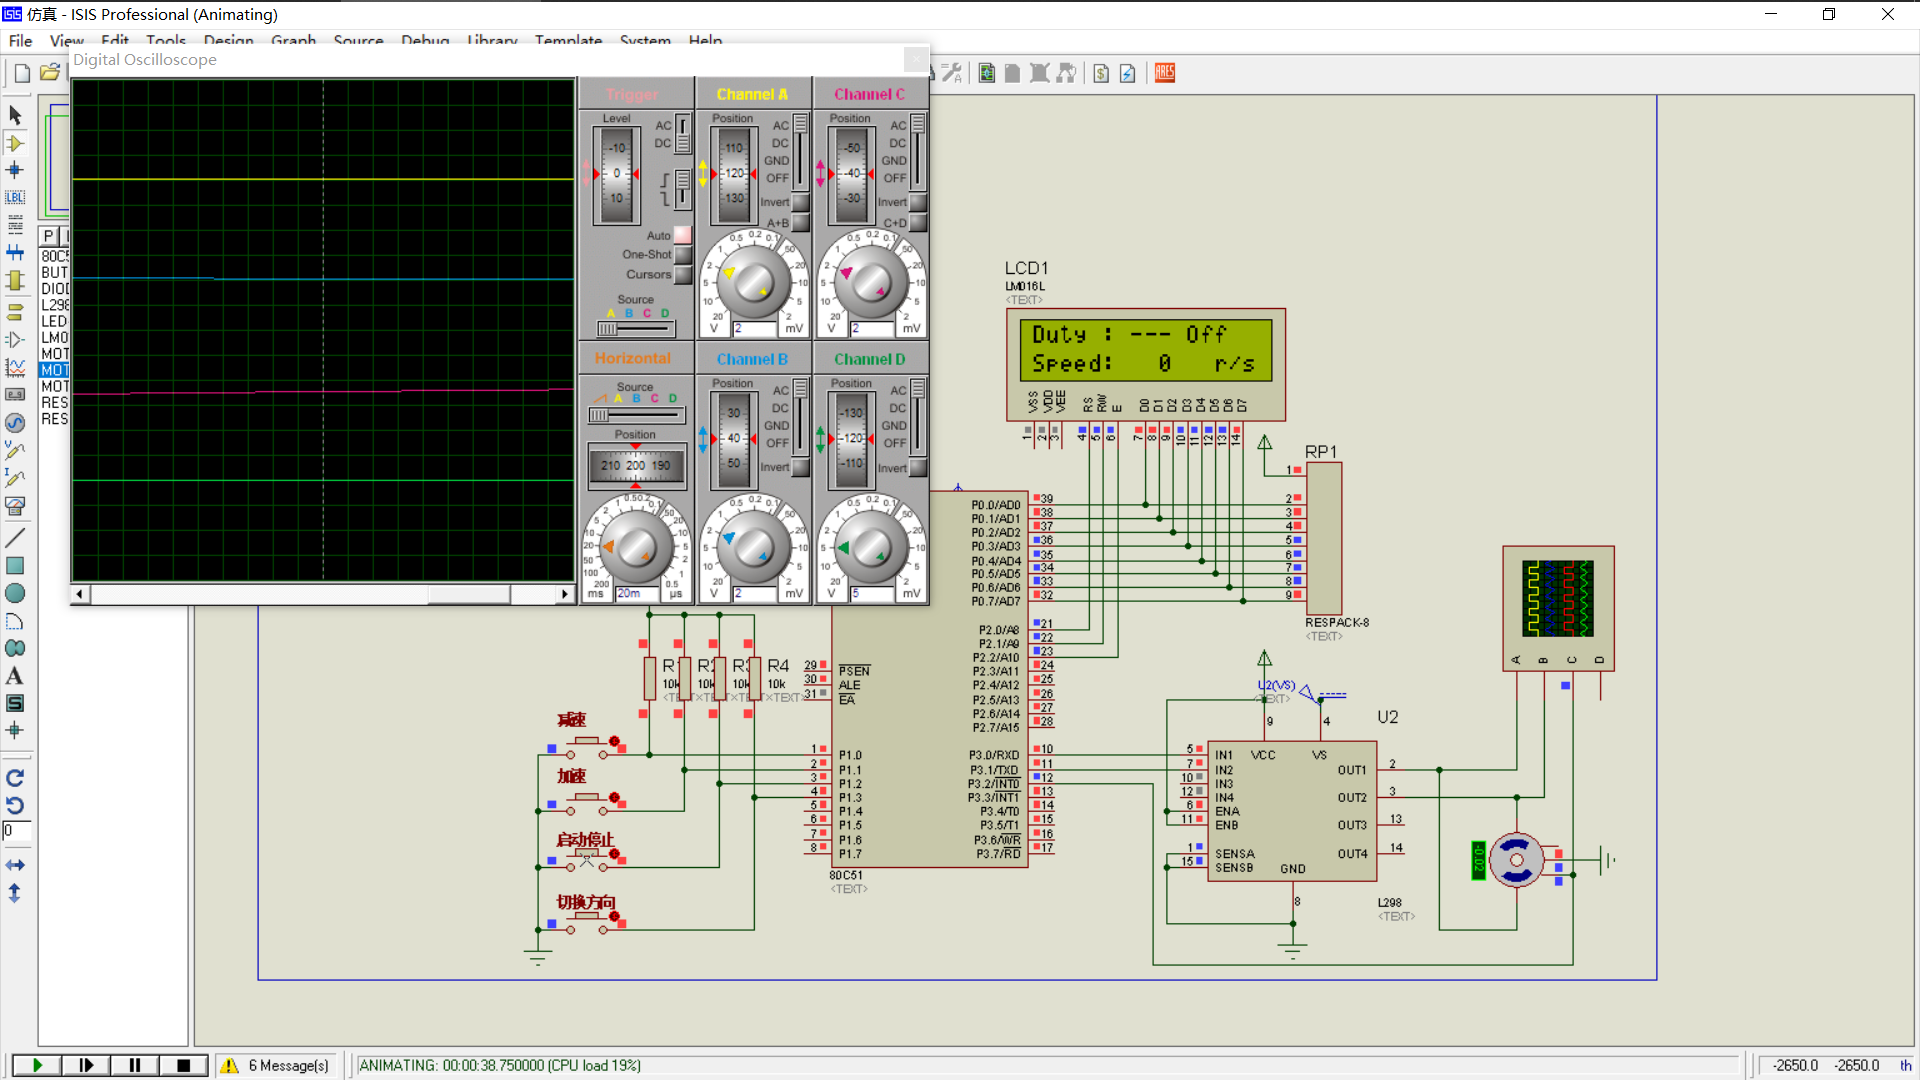Select the 2D box drawing tool
Image resolution: width=1920 pixels, height=1080 pixels.
coord(15,565)
